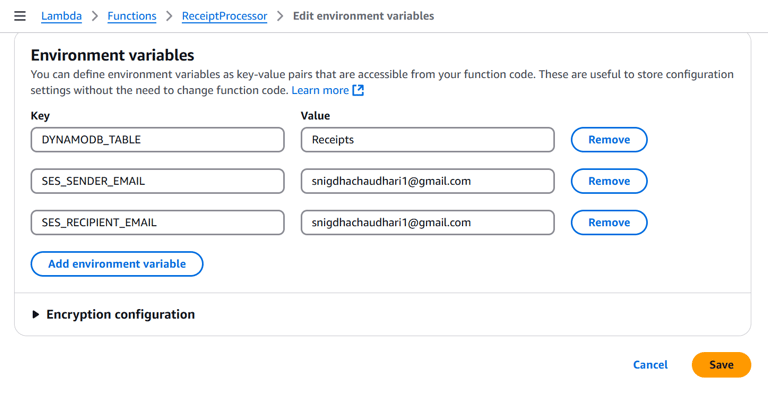This screenshot has width=768, height=402.
Task: Go to Lambda breadcrumb link
Action: point(61,16)
